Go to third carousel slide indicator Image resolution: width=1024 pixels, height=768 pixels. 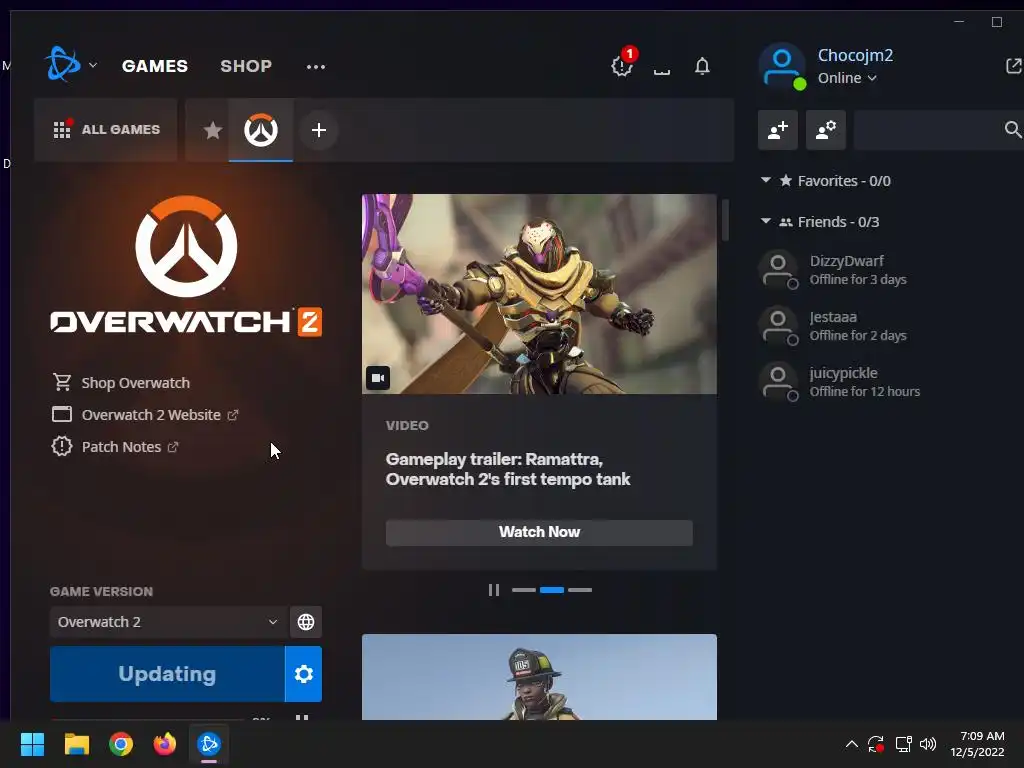point(580,590)
